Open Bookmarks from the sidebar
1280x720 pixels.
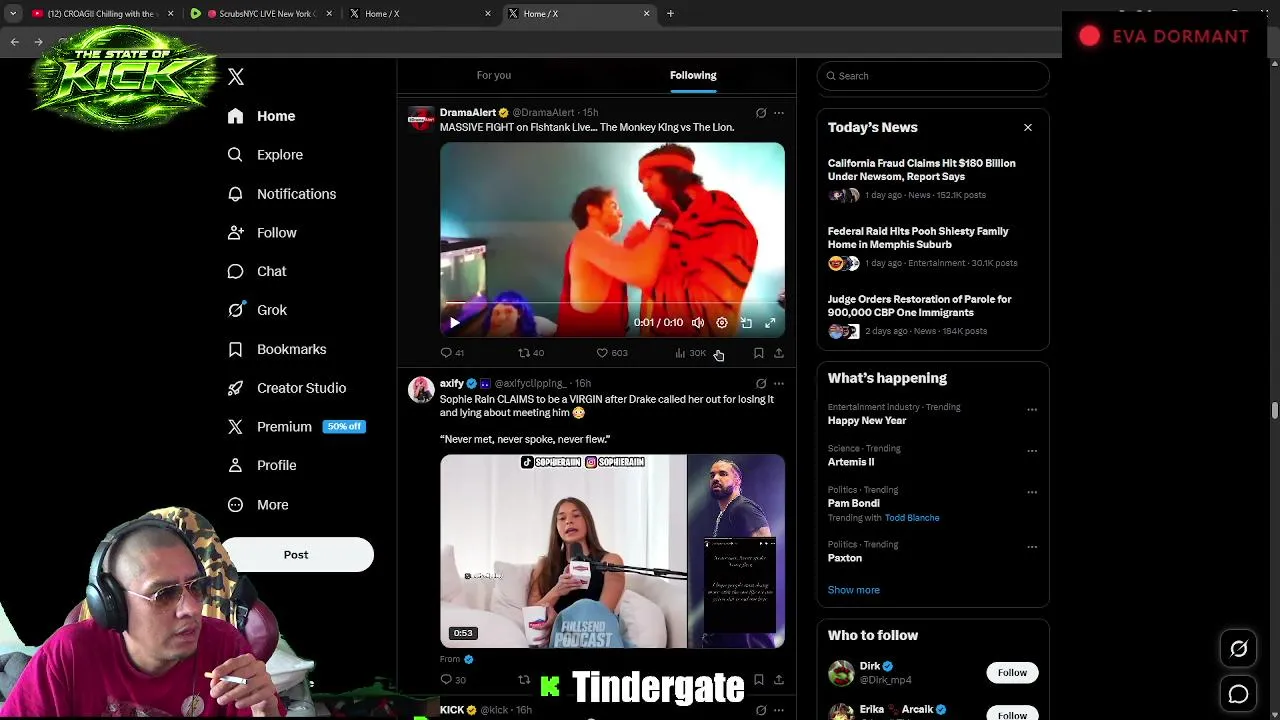click(277, 349)
